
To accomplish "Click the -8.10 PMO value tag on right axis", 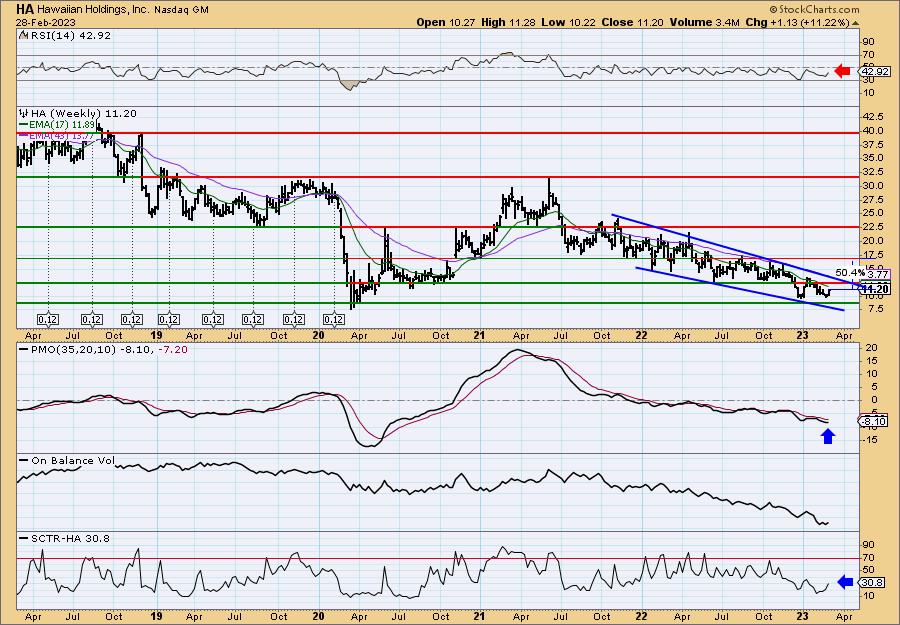I will point(875,422).
